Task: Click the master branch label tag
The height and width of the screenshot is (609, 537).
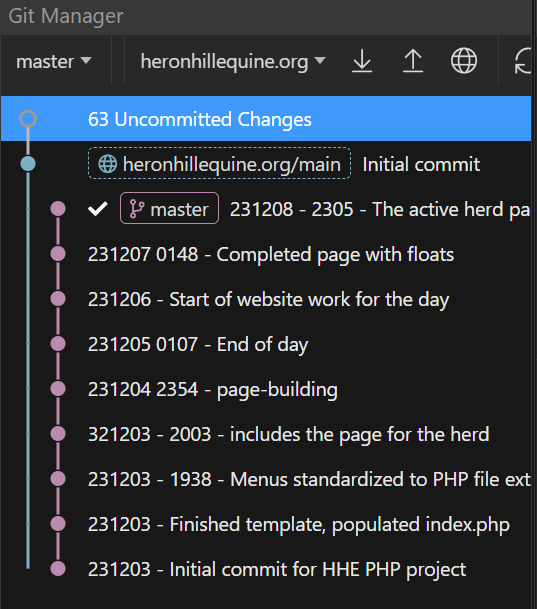Action: click(x=169, y=209)
